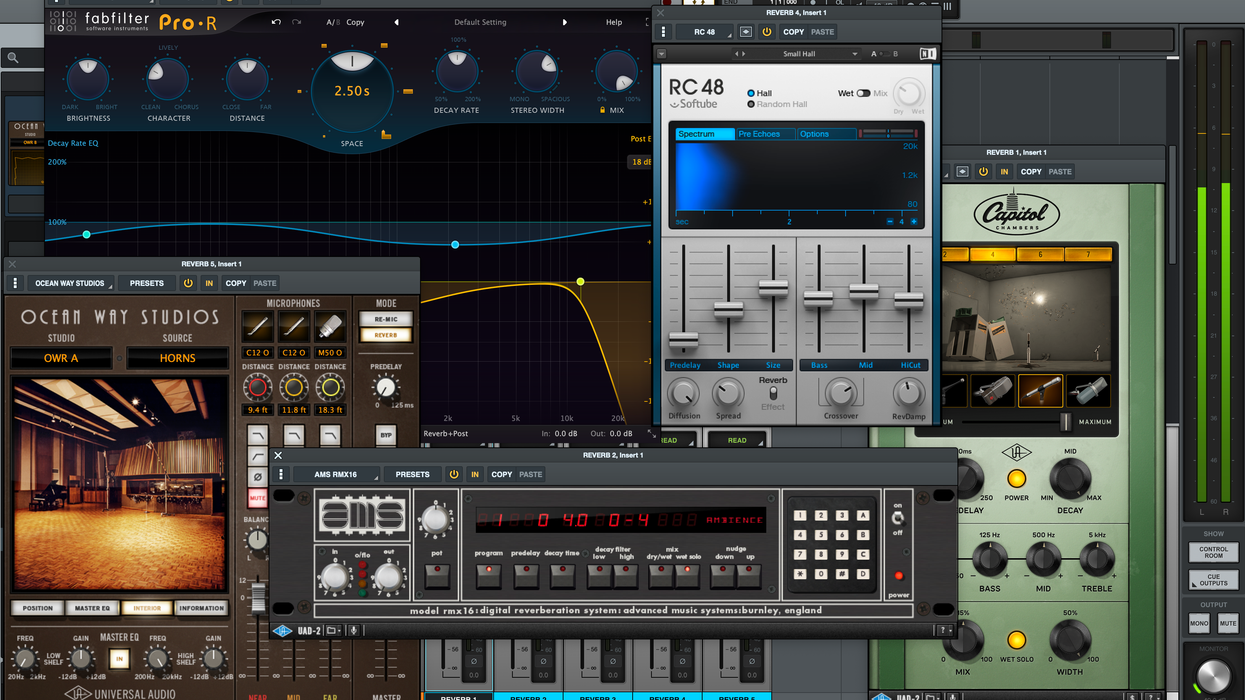The height and width of the screenshot is (700, 1245).
Task: Toggle the Wet Solo button on Capitol Chambers
Action: click(1016, 640)
